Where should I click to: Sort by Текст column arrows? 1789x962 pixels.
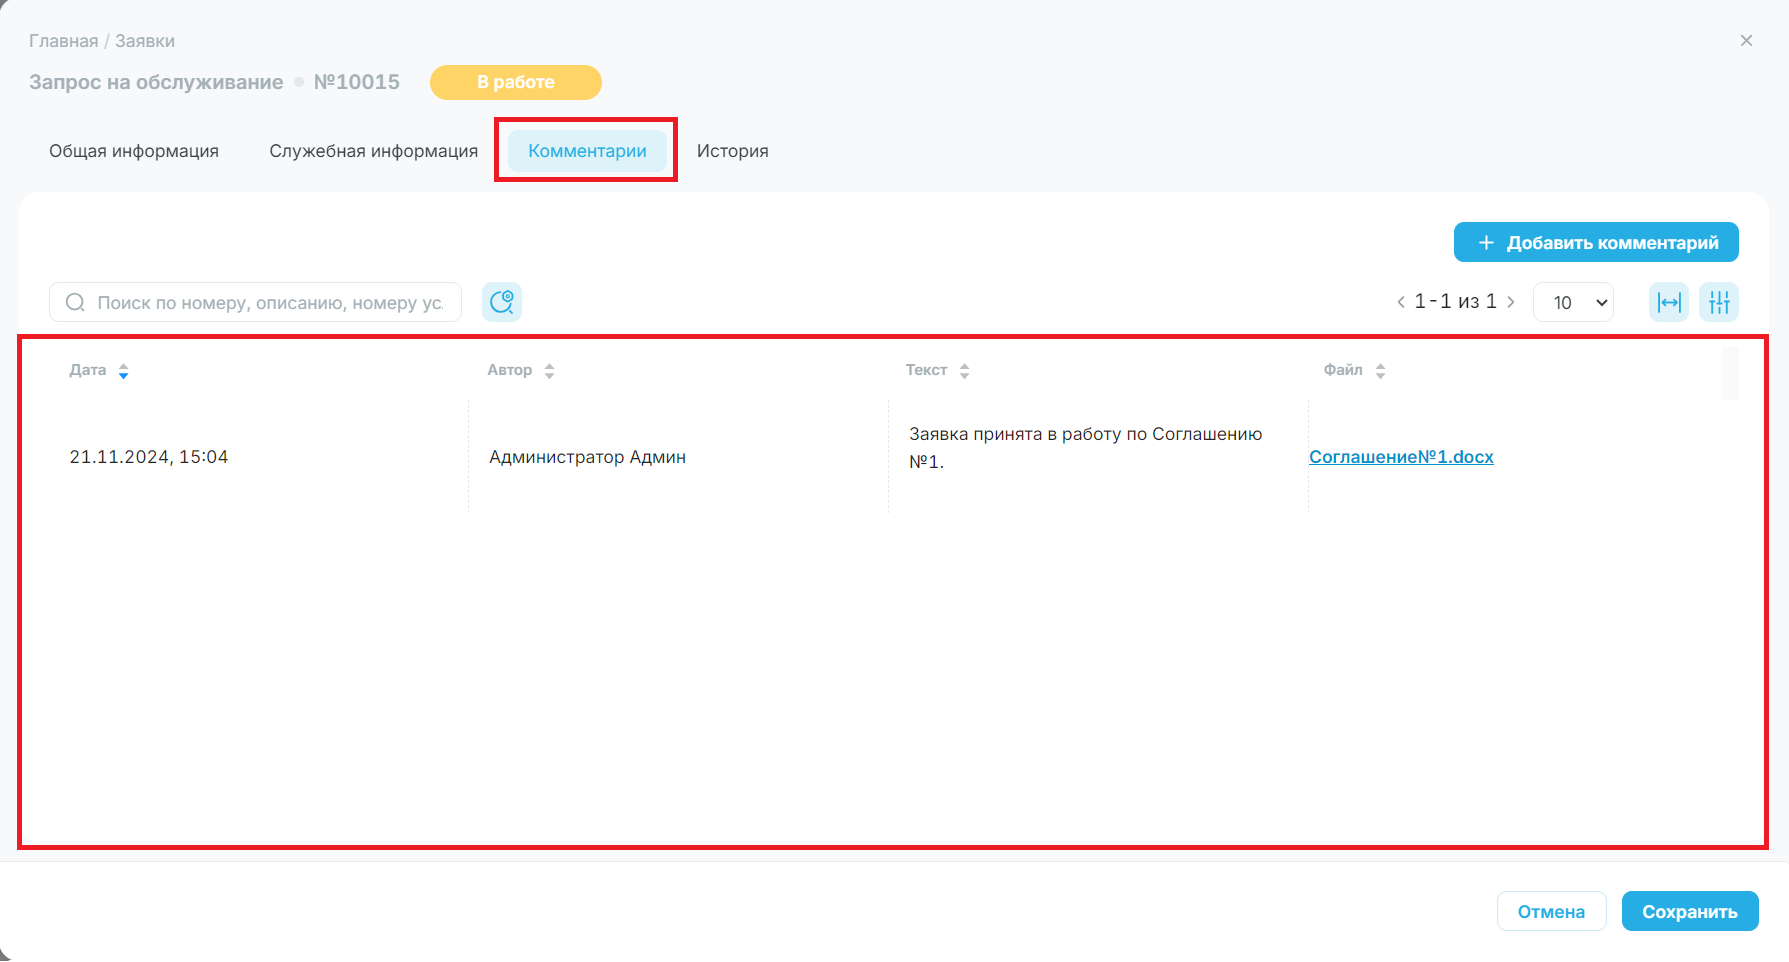(964, 371)
